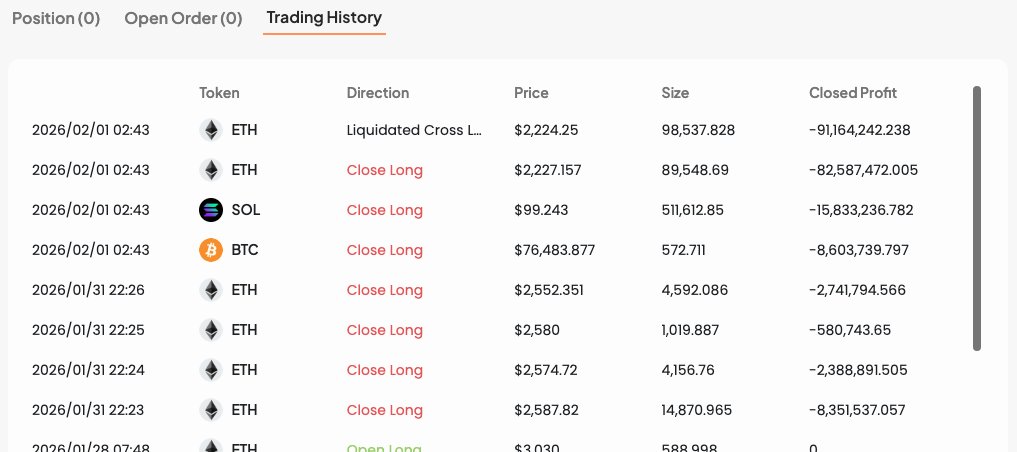Click the Price column header

(x=531, y=93)
